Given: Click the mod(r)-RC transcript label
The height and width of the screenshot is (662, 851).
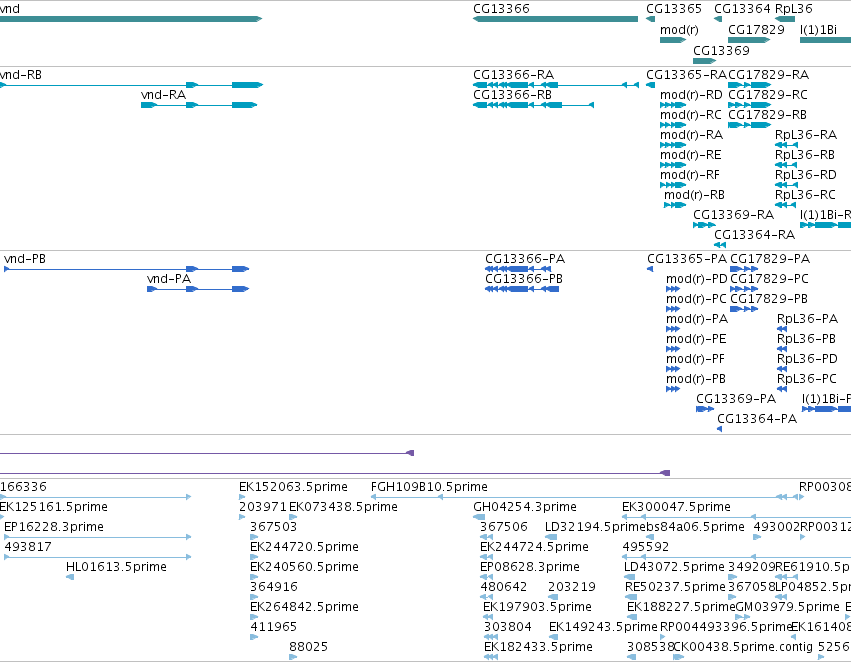Looking at the screenshot, I should pyautogui.click(x=690, y=115).
